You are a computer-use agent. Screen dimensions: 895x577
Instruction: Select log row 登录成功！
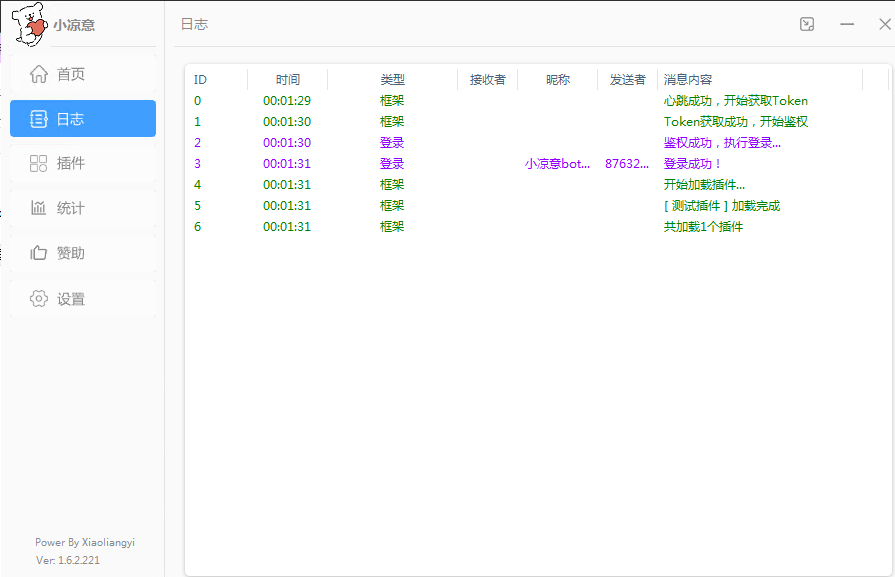pos(693,164)
